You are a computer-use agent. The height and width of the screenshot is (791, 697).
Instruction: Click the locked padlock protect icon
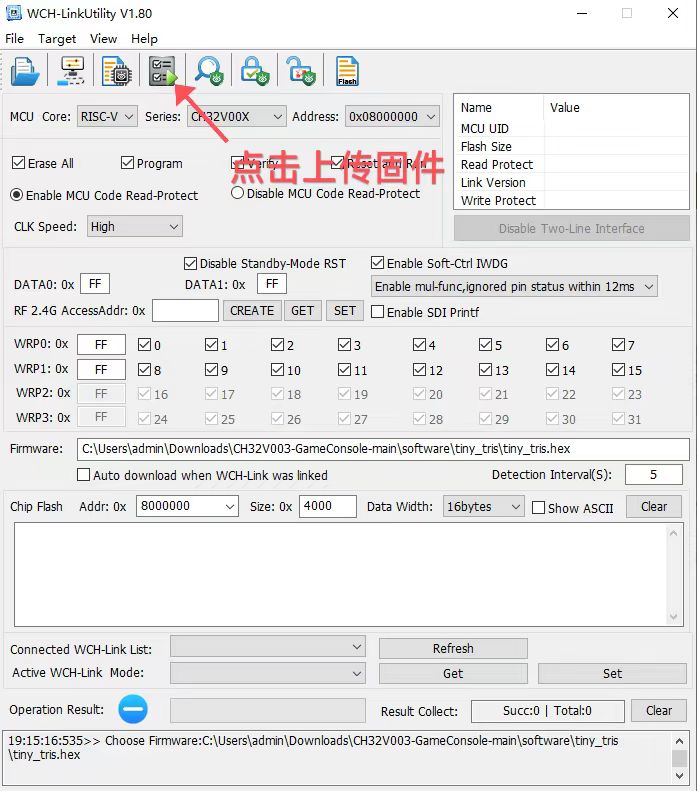(254, 71)
